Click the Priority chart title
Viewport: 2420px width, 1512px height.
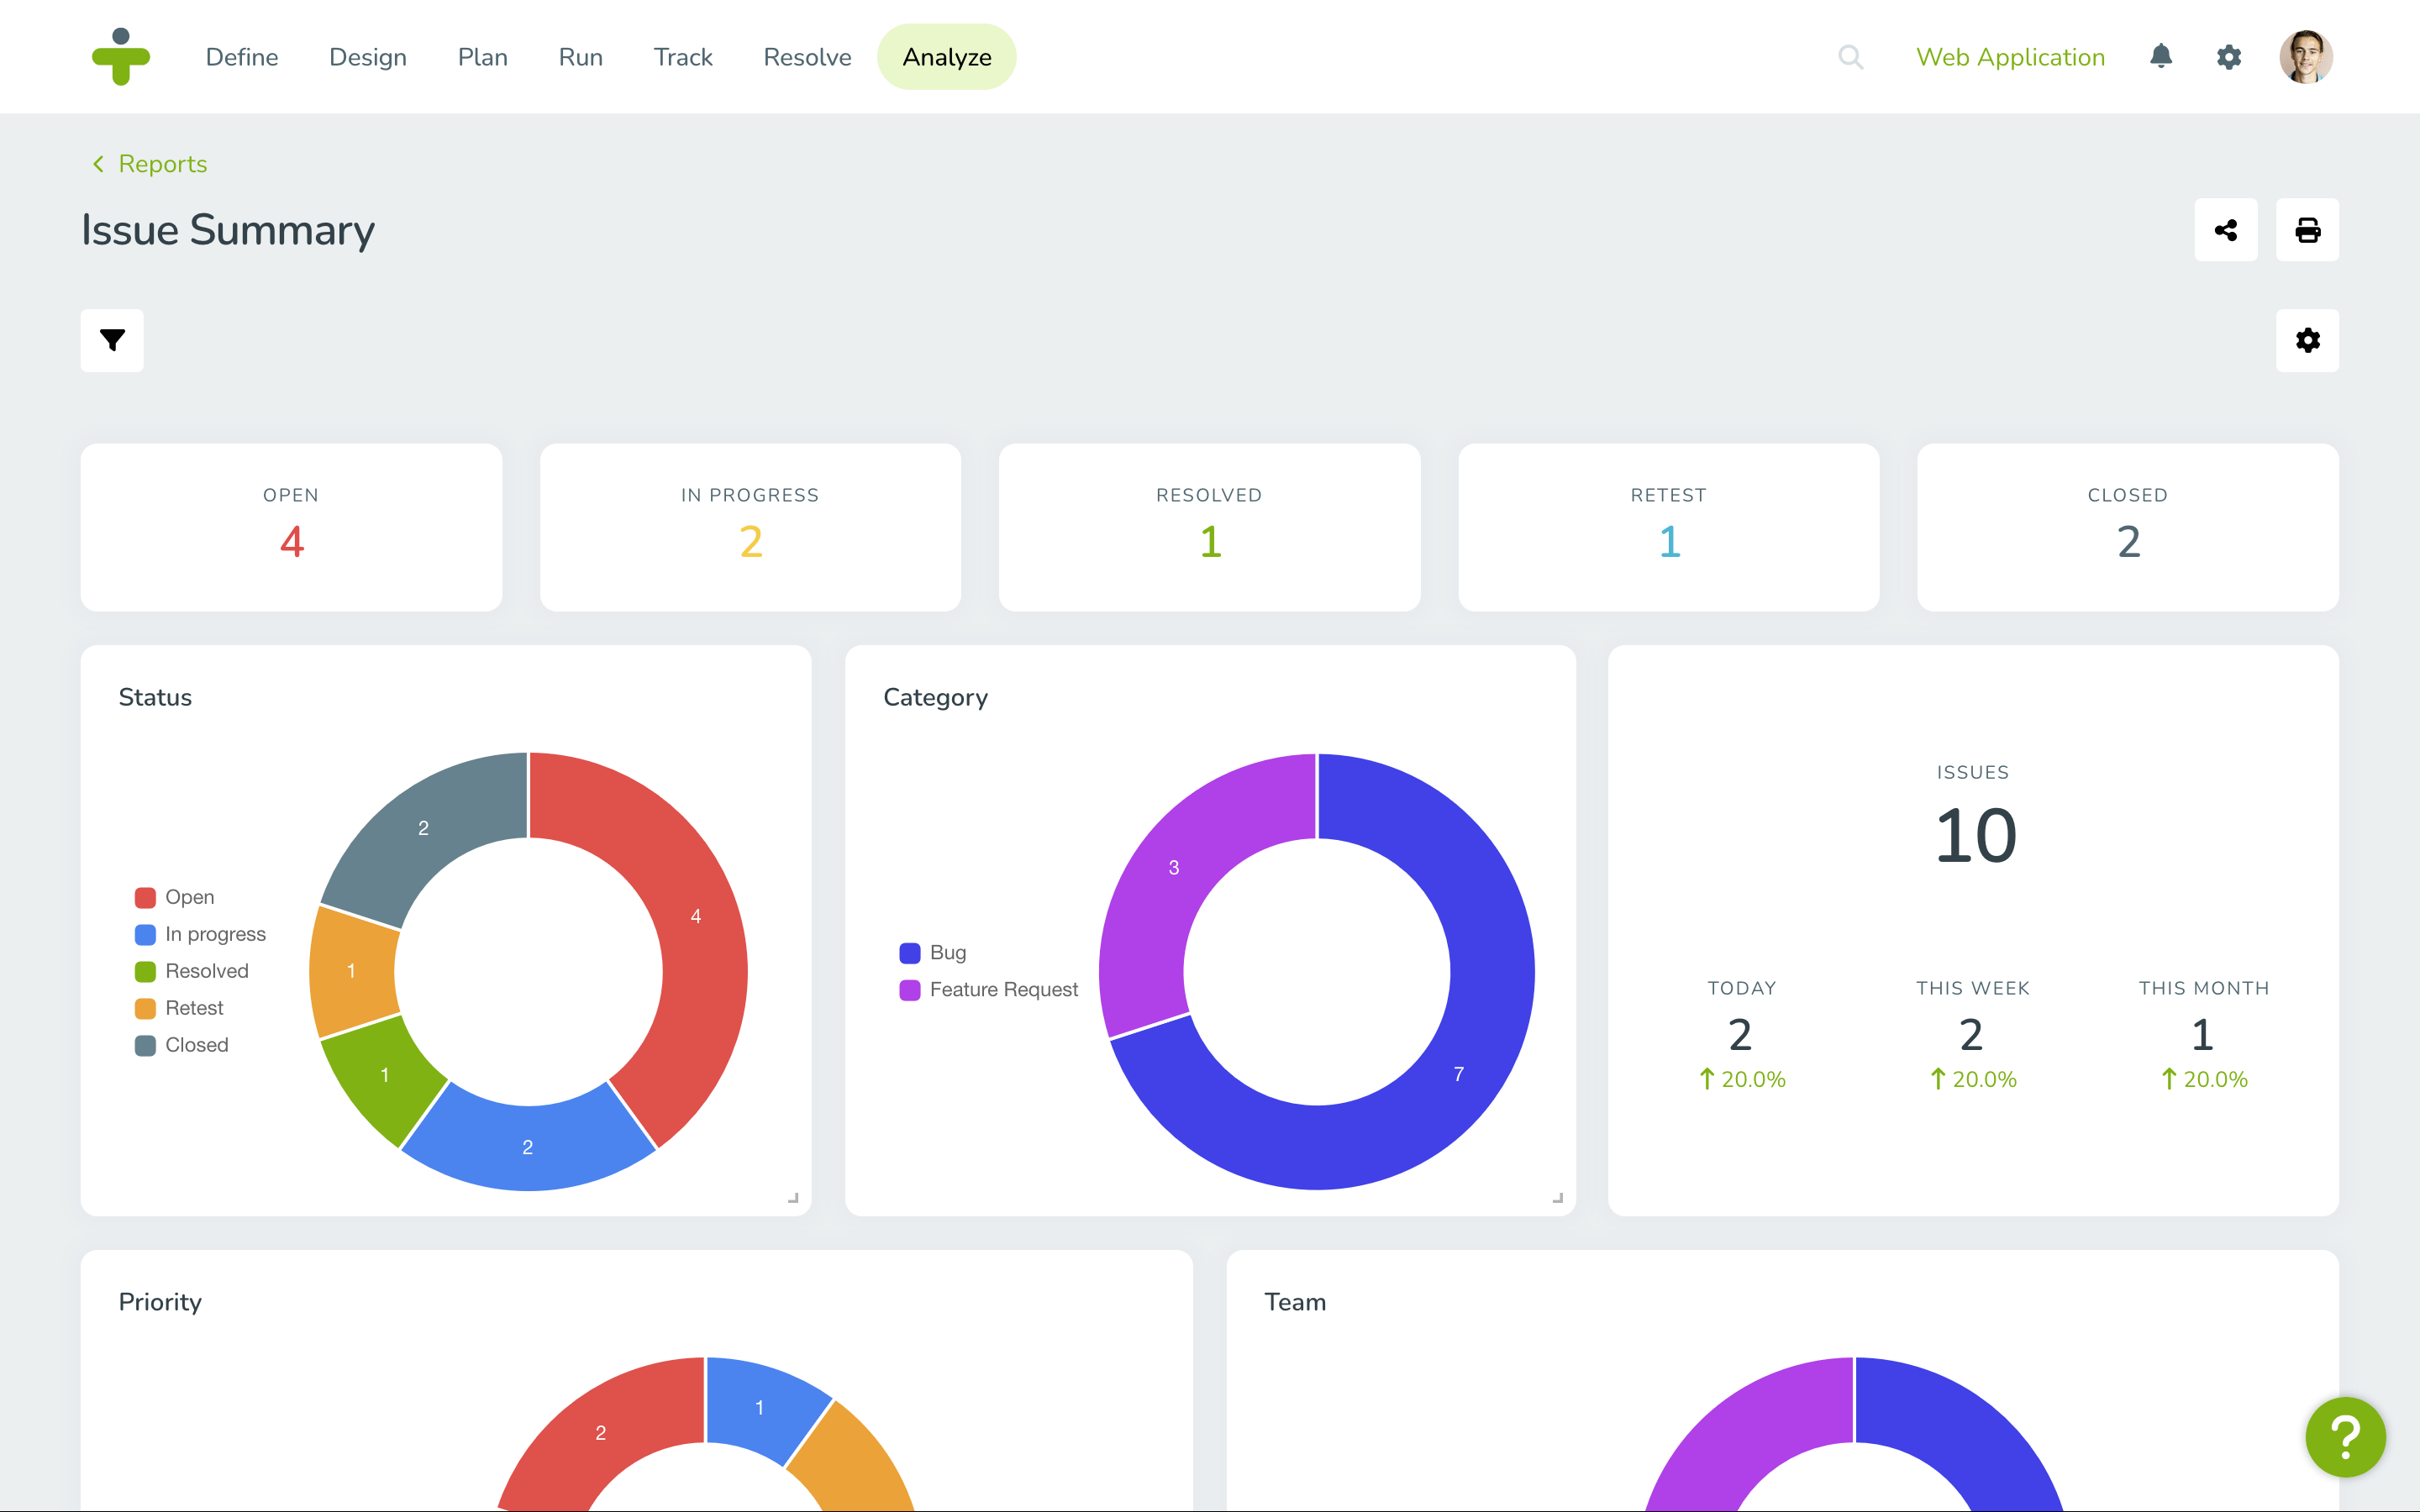(x=160, y=1301)
